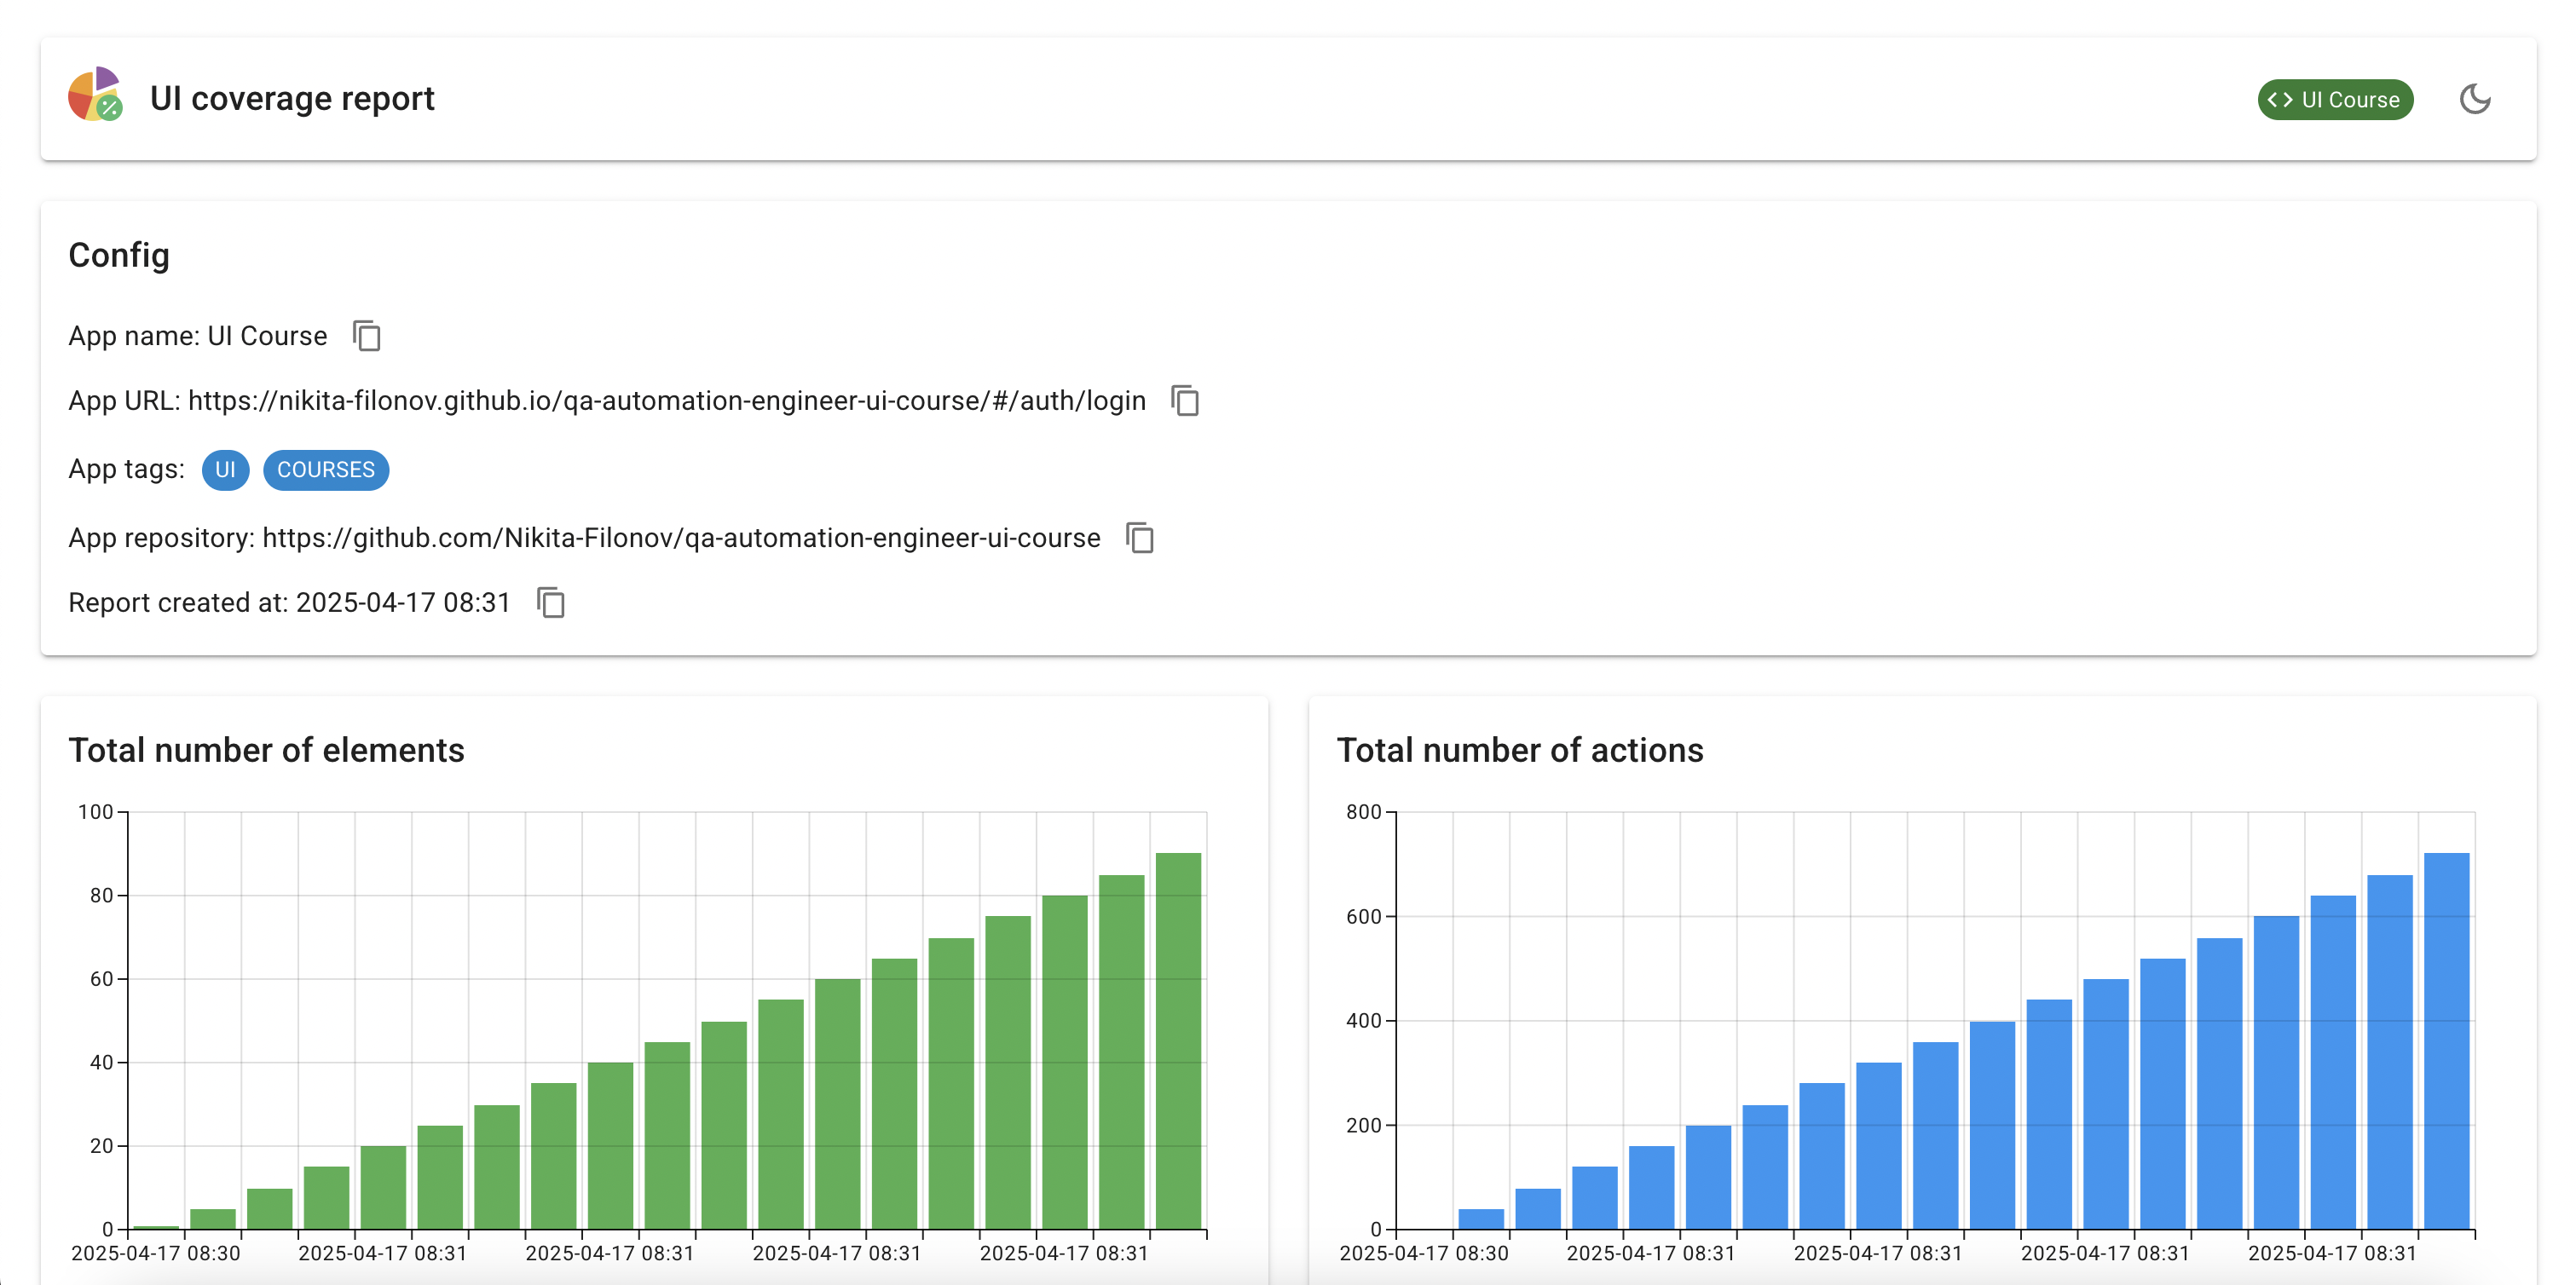This screenshot has height=1285, width=2576.
Task: Click the code brackets icon in UI Course chip
Action: (2280, 100)
